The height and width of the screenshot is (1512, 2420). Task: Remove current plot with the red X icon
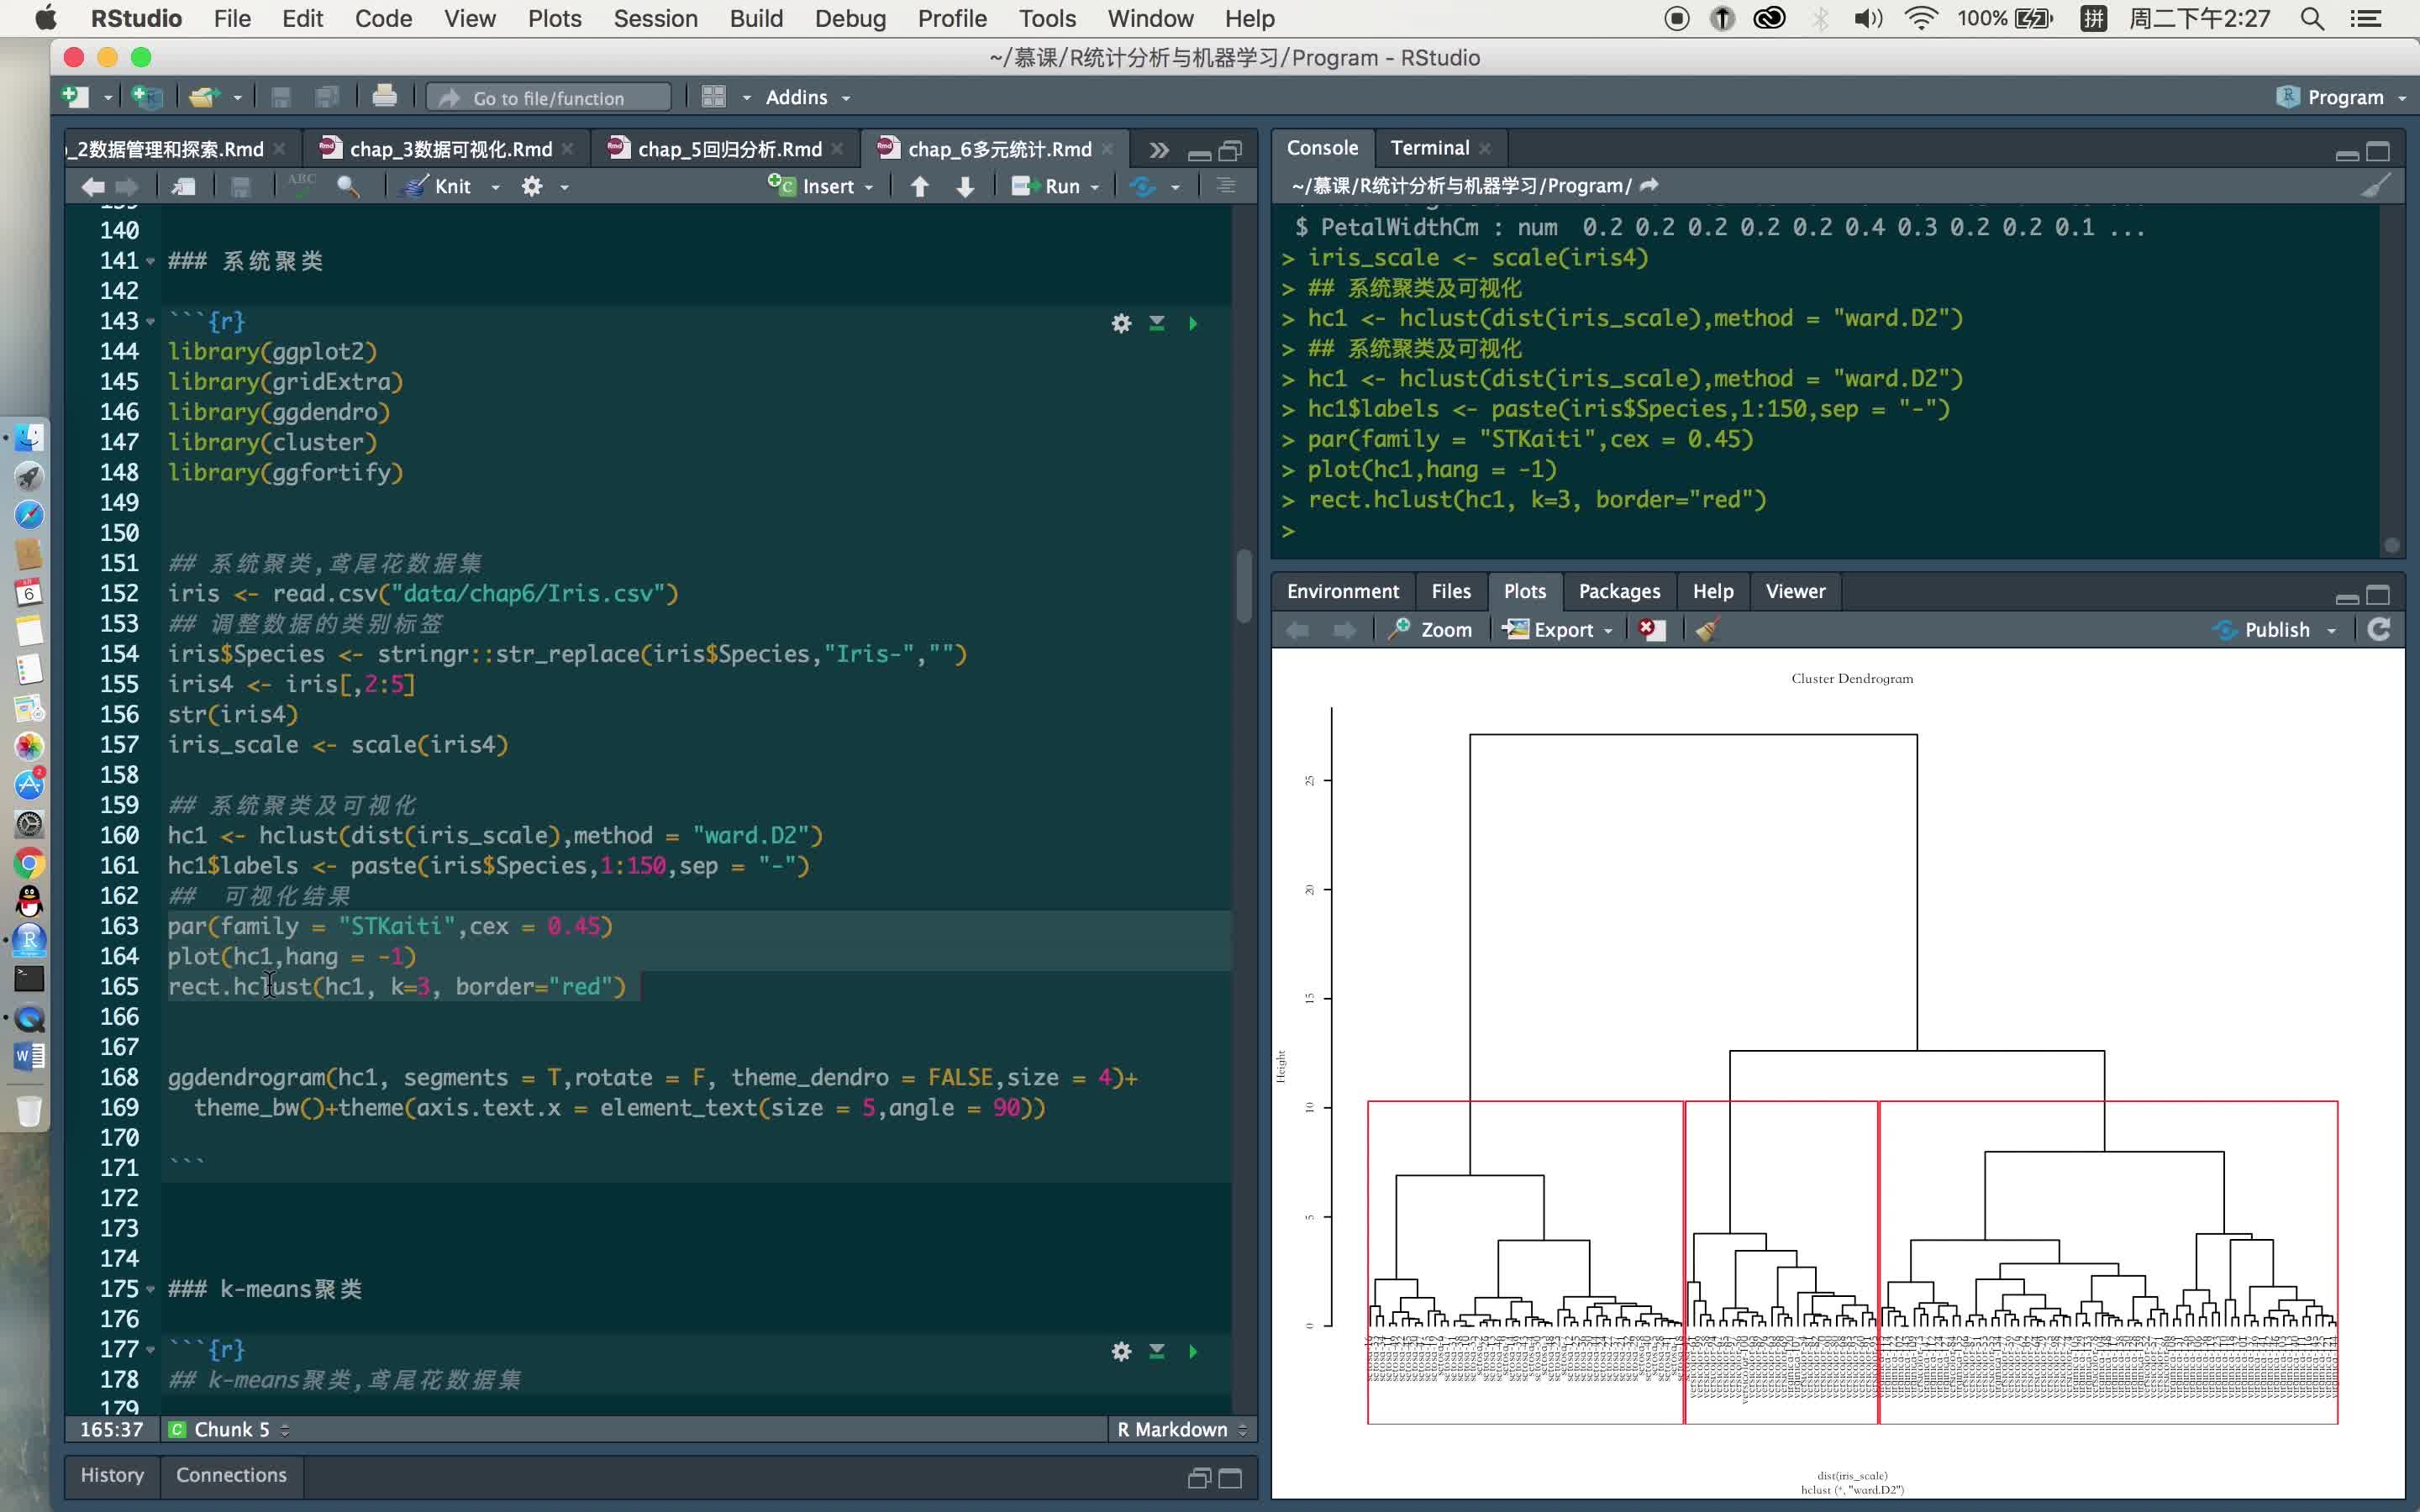coord(1651,629)
